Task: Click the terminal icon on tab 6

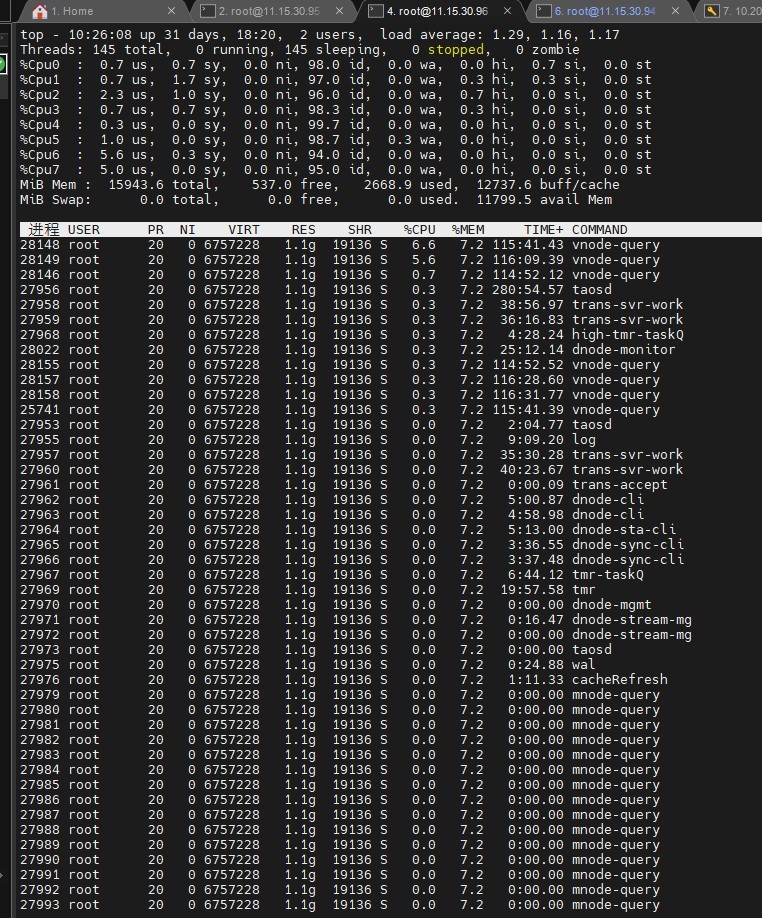Action: [x=543, y=11]
